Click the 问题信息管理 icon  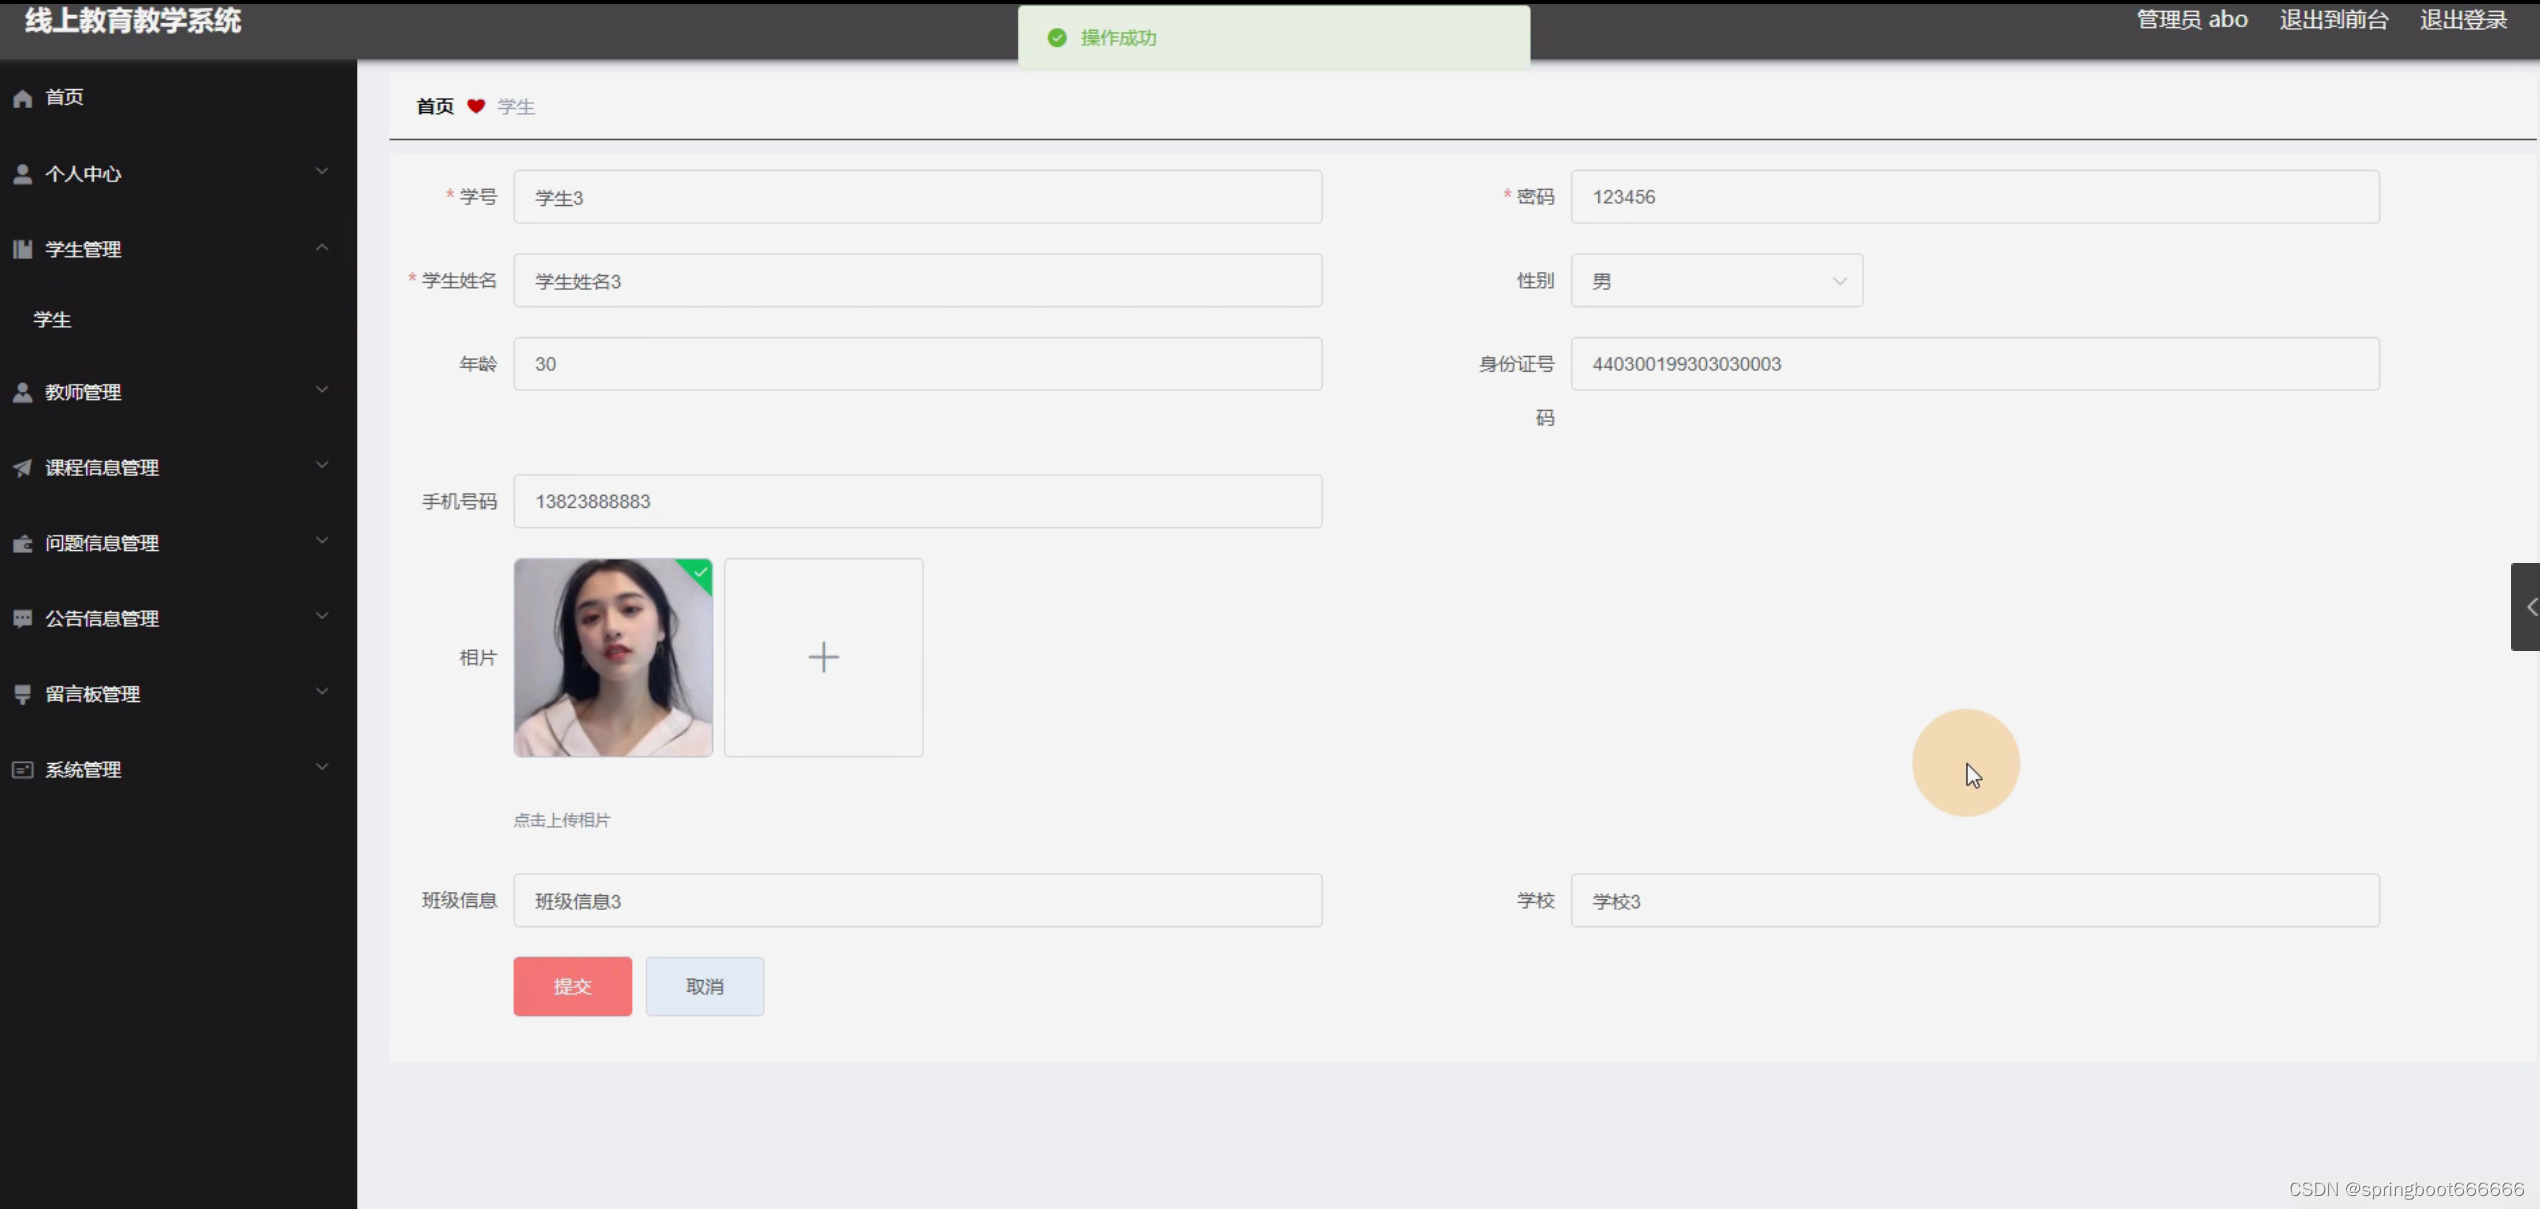(23, 544)
